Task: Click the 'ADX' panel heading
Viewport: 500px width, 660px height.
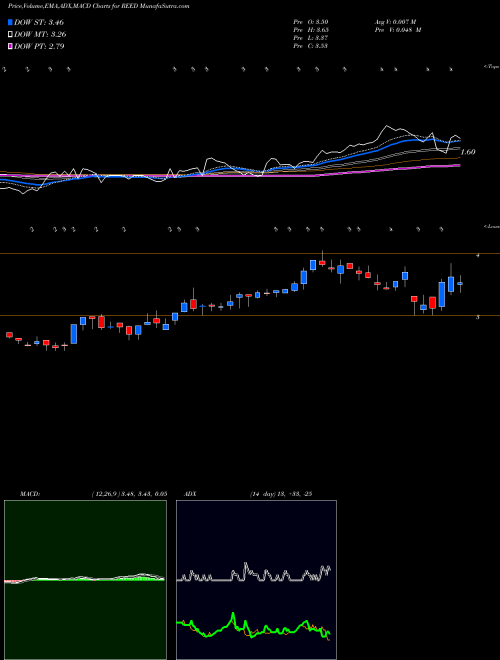Action: tap(190, 494)
